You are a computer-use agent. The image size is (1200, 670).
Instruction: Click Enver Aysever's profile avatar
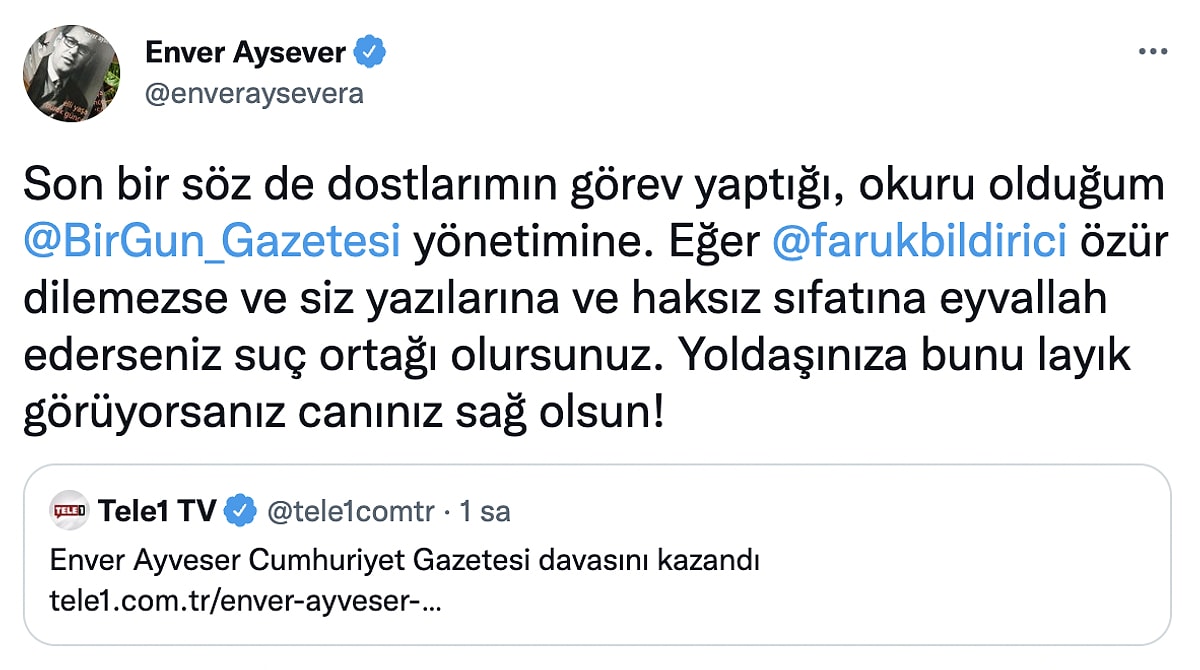tap(71, 73)
